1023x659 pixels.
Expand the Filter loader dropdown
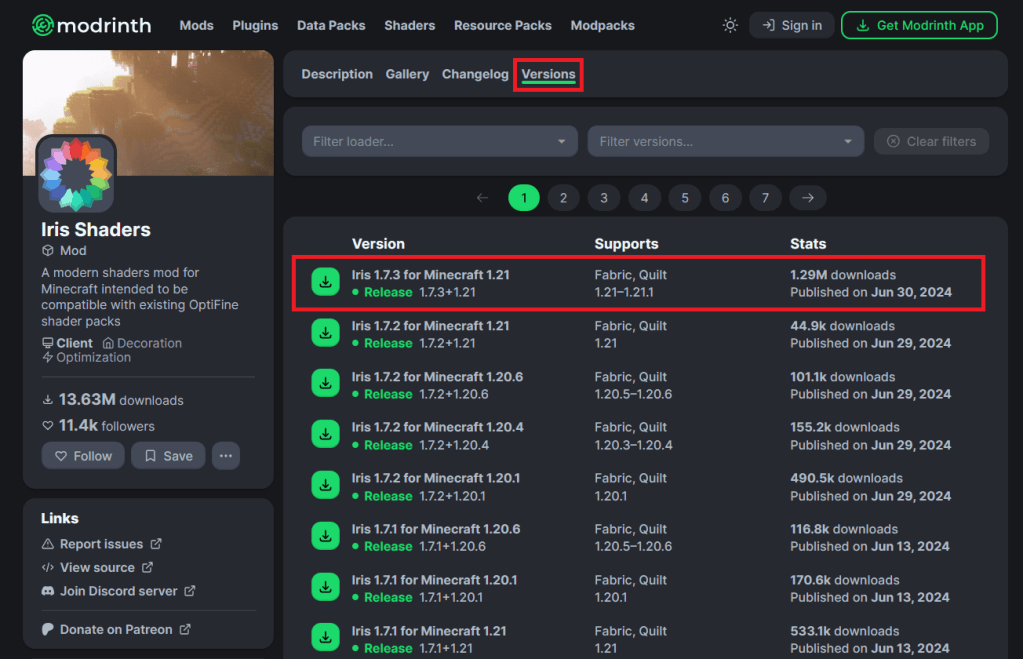point(440,142)
